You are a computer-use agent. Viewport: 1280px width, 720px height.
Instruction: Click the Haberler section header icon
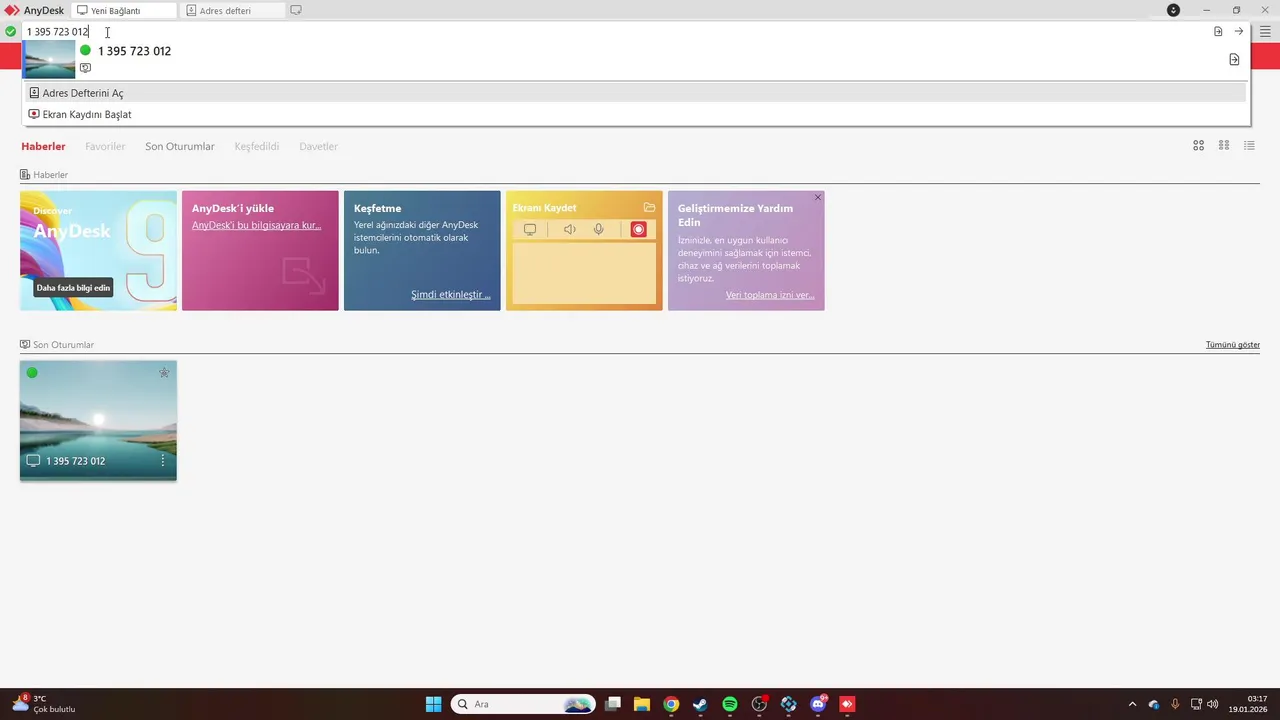click(25, 175)
